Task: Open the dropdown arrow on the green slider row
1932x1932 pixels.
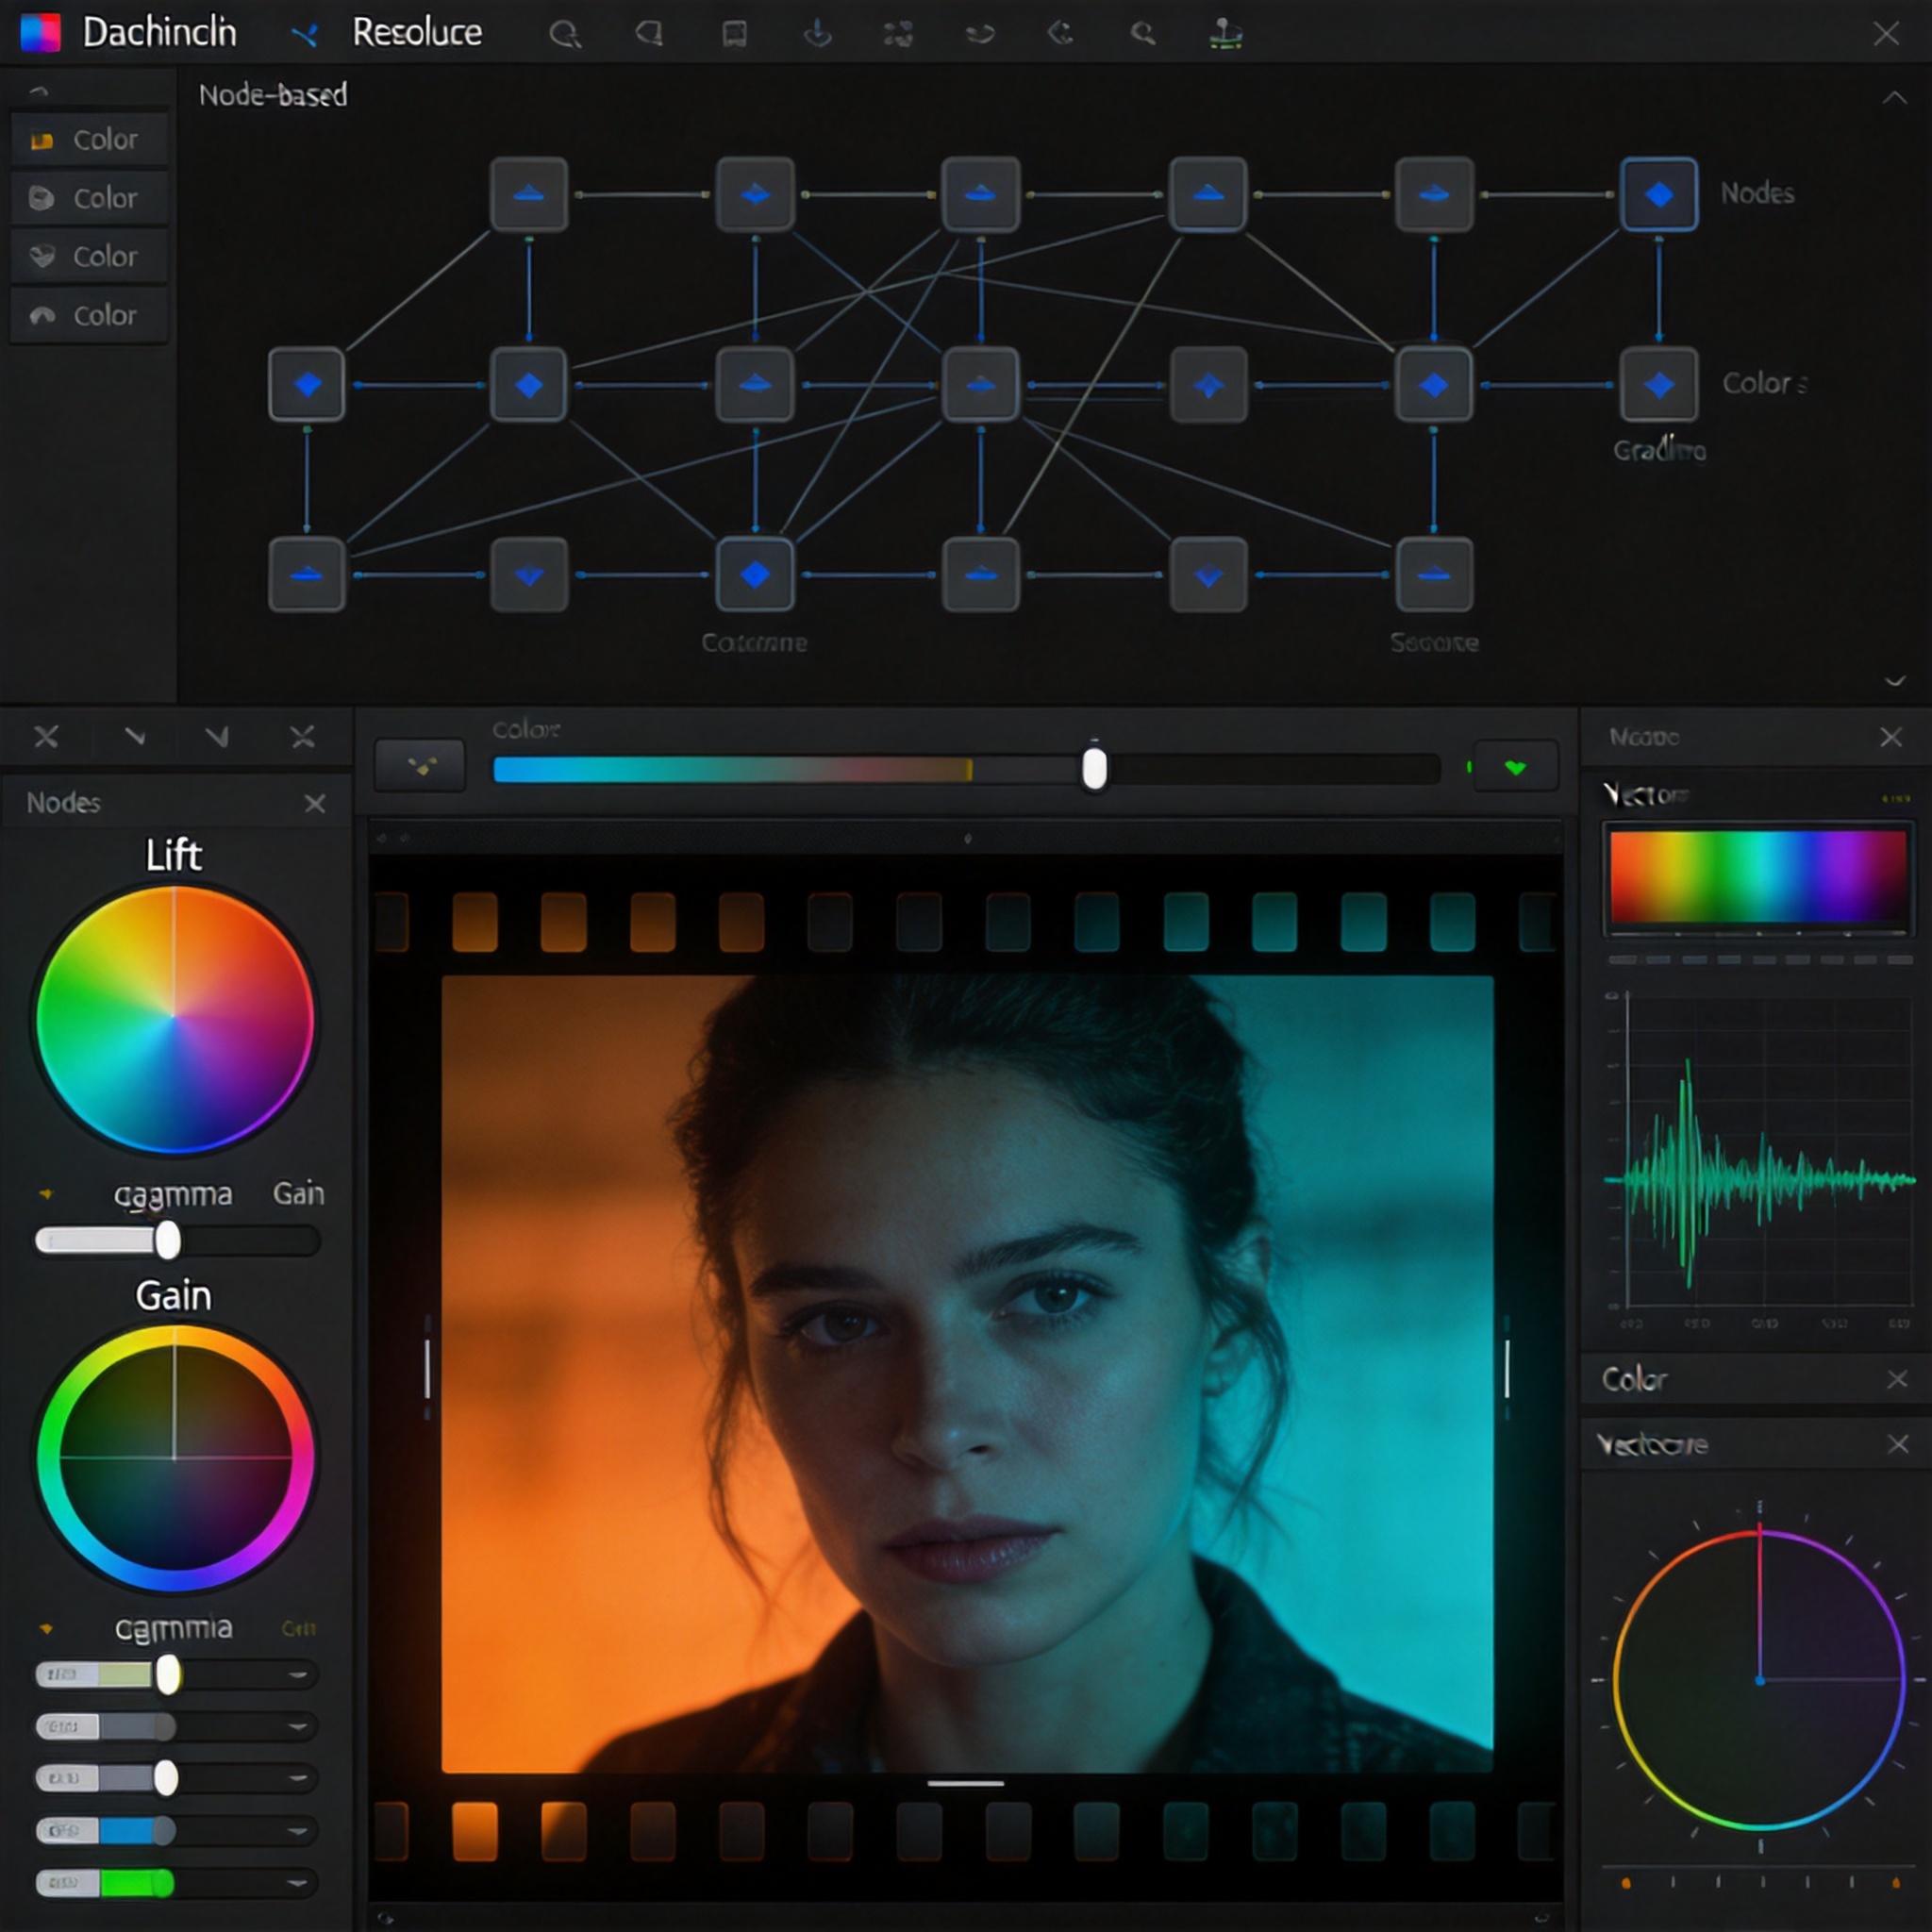Action: [x=297, y=1883]
